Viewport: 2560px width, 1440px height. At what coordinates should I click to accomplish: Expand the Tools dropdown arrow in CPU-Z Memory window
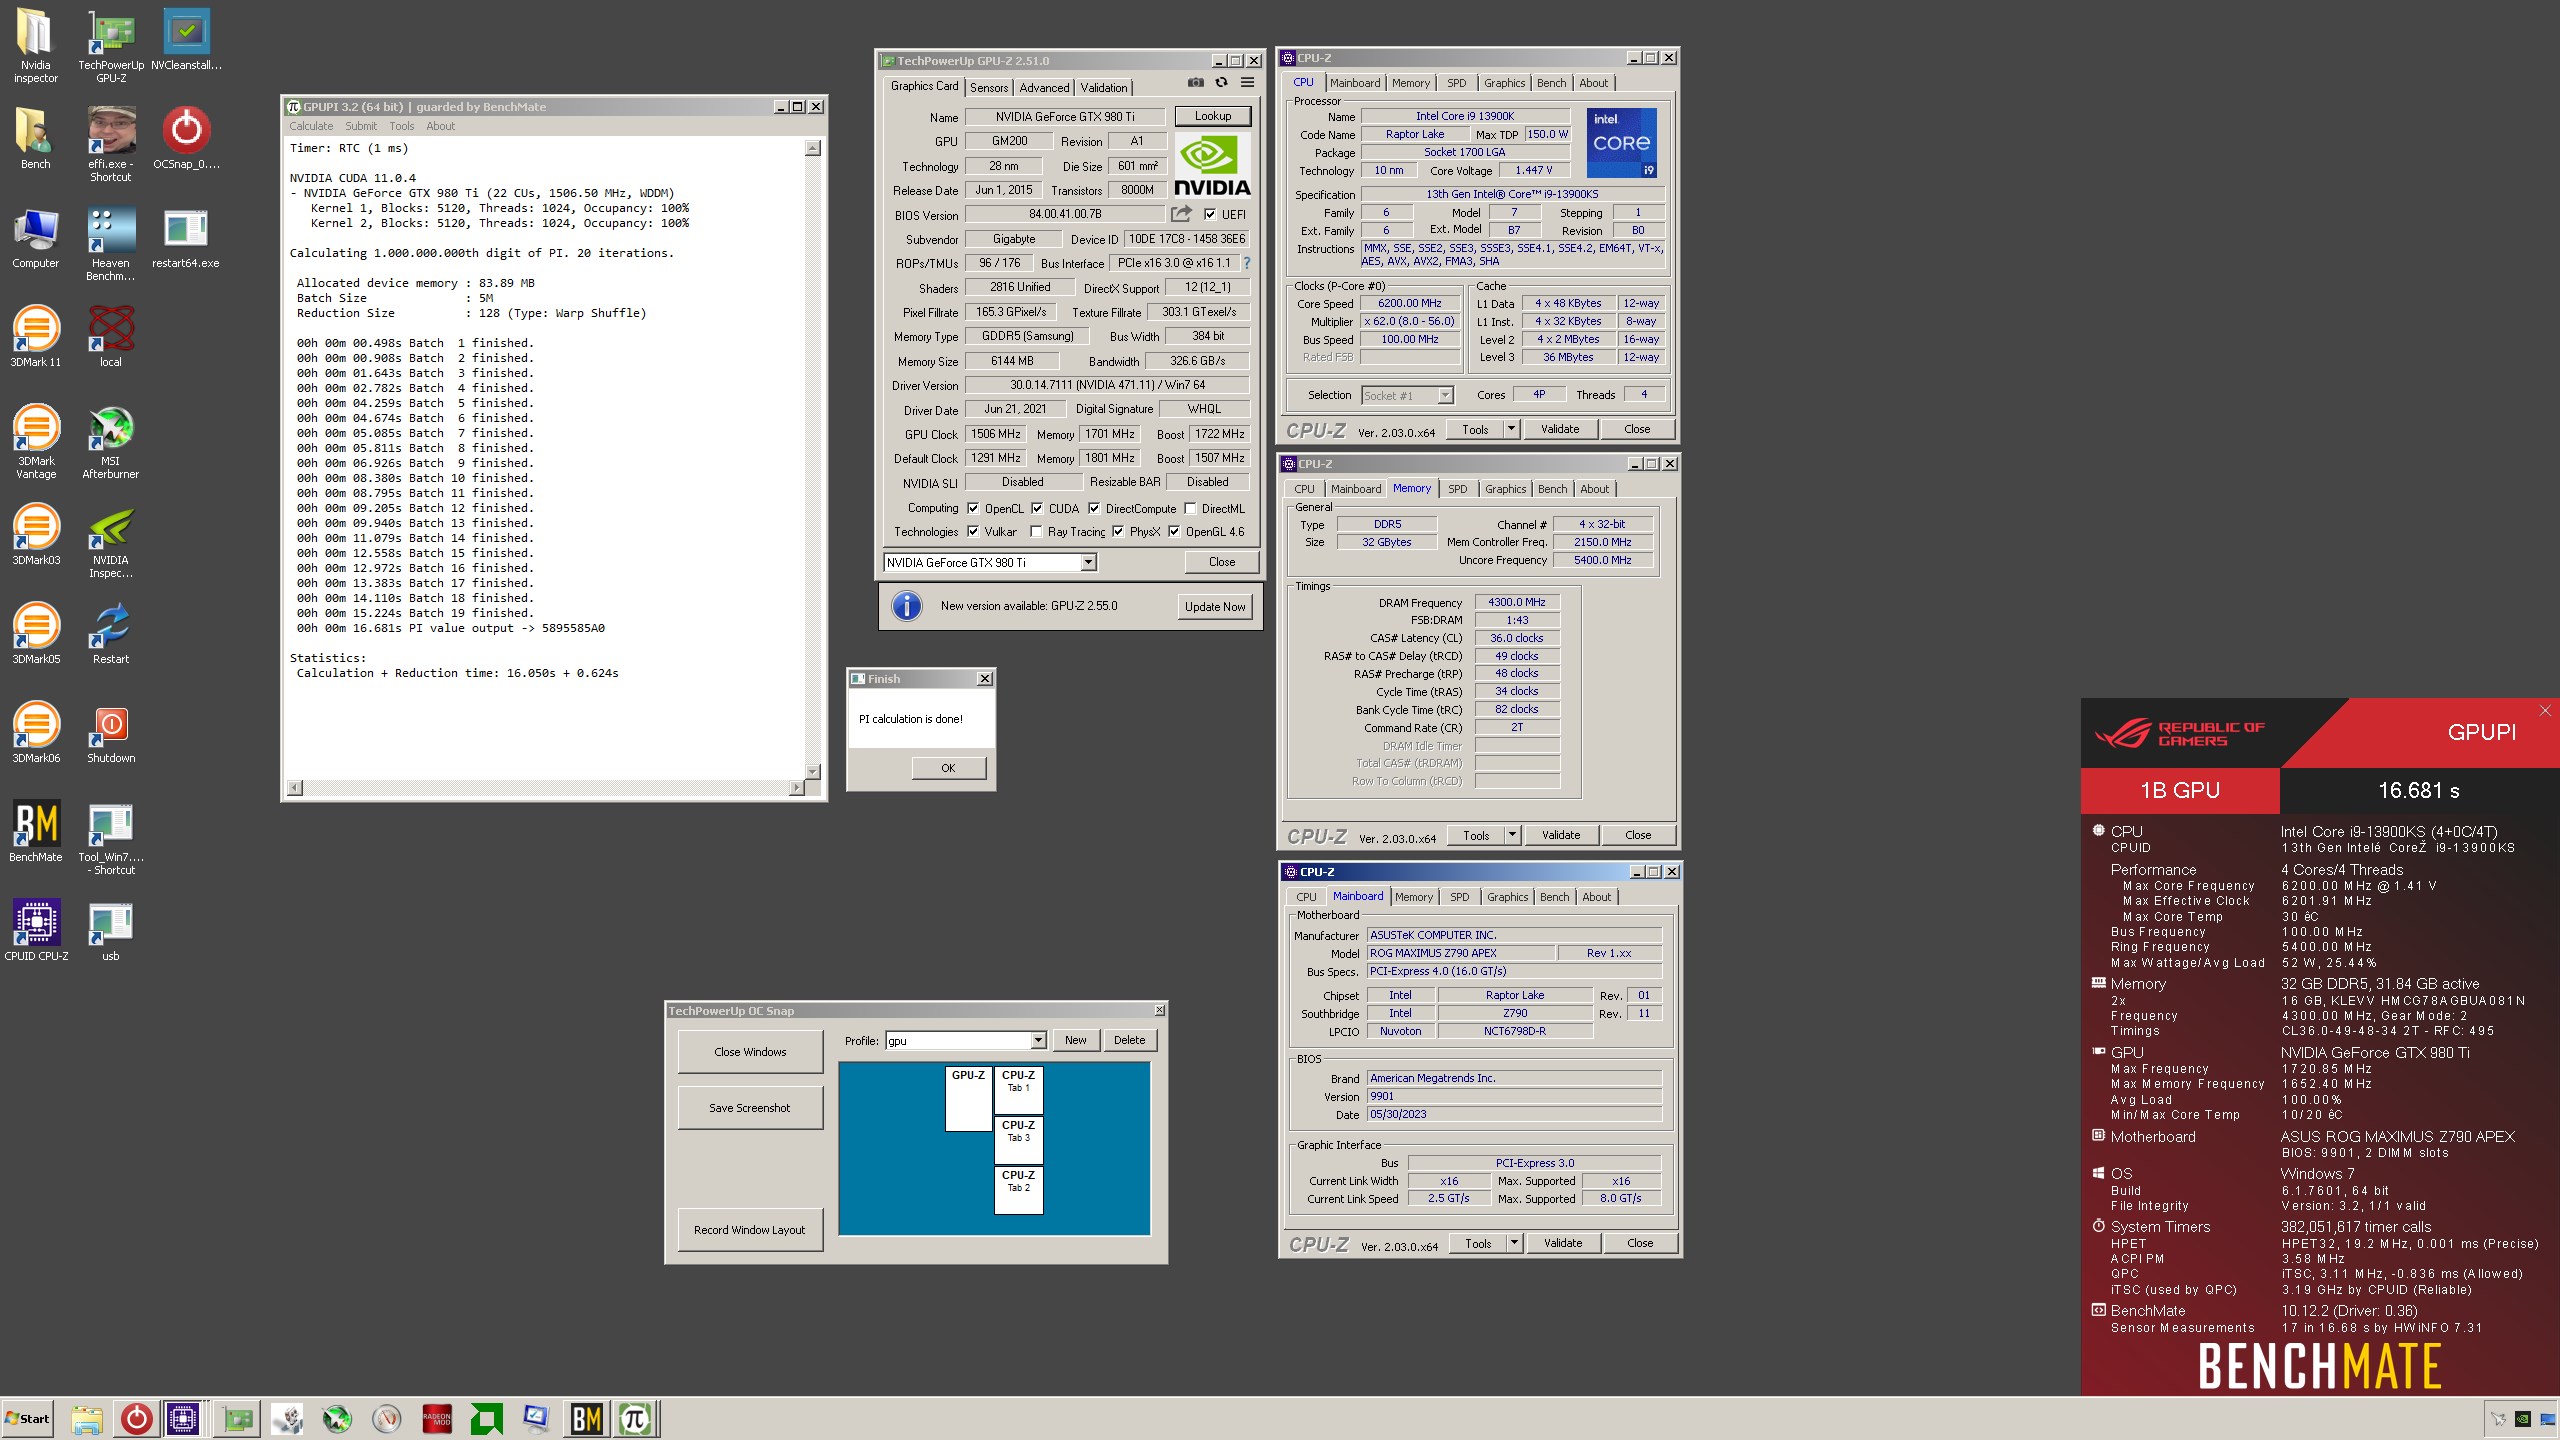tap(1511, 835)
